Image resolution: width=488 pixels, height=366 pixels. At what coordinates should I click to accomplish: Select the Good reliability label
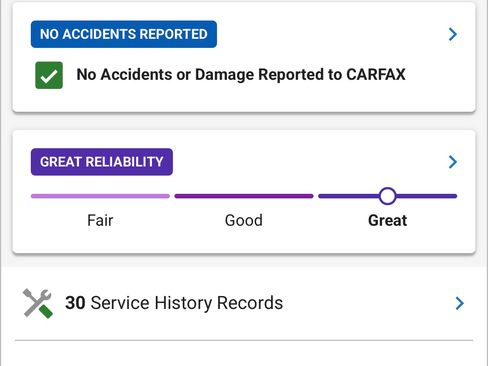pos(244,220)
